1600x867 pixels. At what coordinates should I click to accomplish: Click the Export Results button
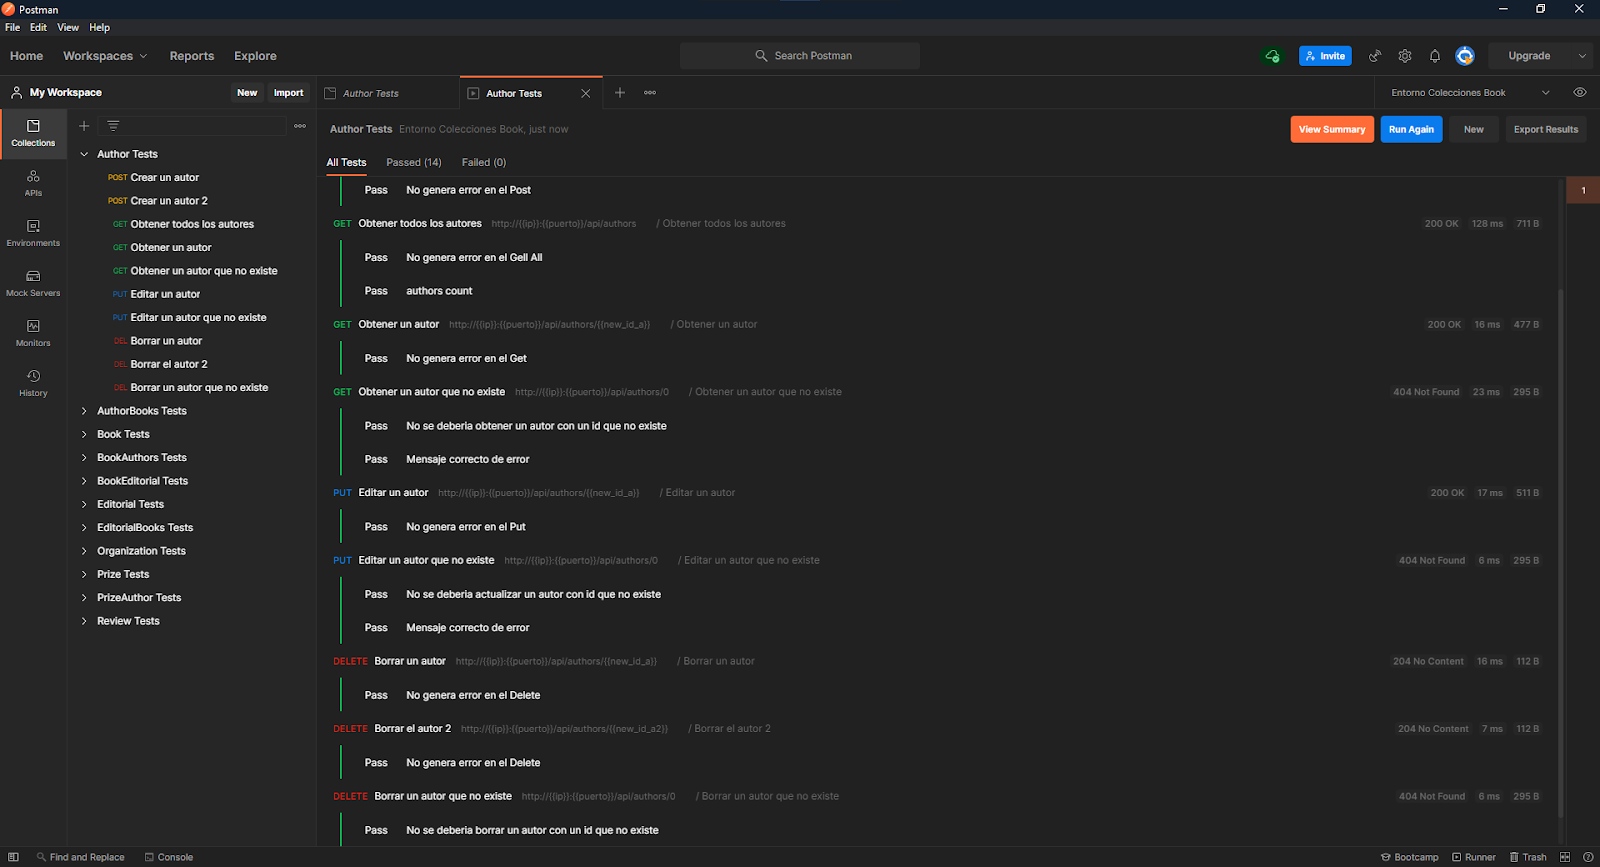1546,129
